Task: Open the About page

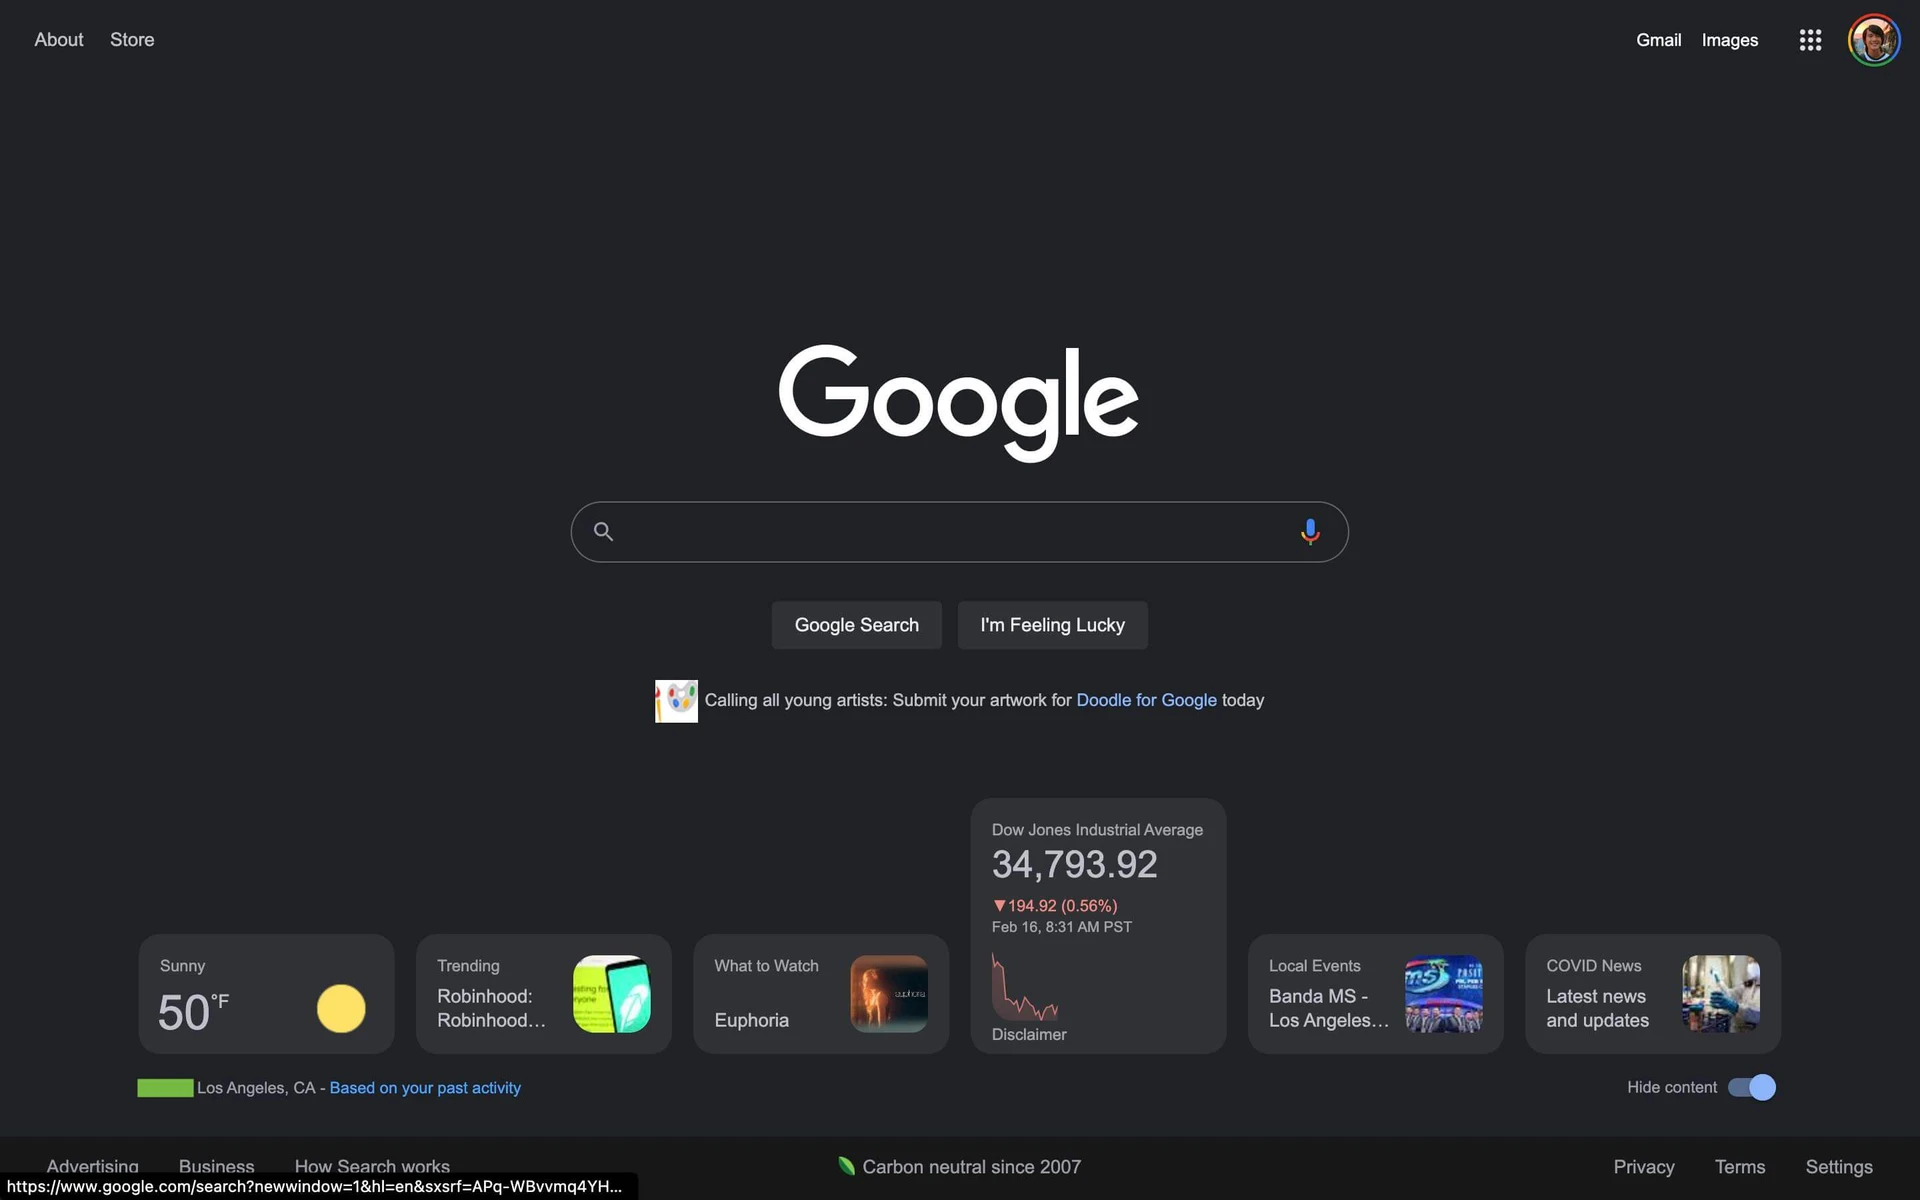Action: point(58,39)
